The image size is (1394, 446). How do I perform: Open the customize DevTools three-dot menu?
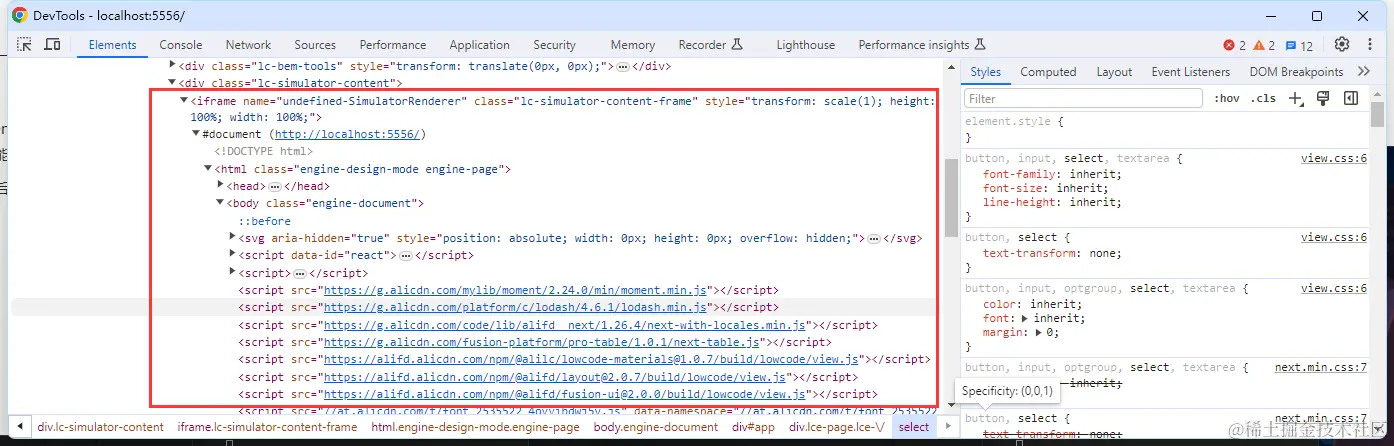(1371, 45)
